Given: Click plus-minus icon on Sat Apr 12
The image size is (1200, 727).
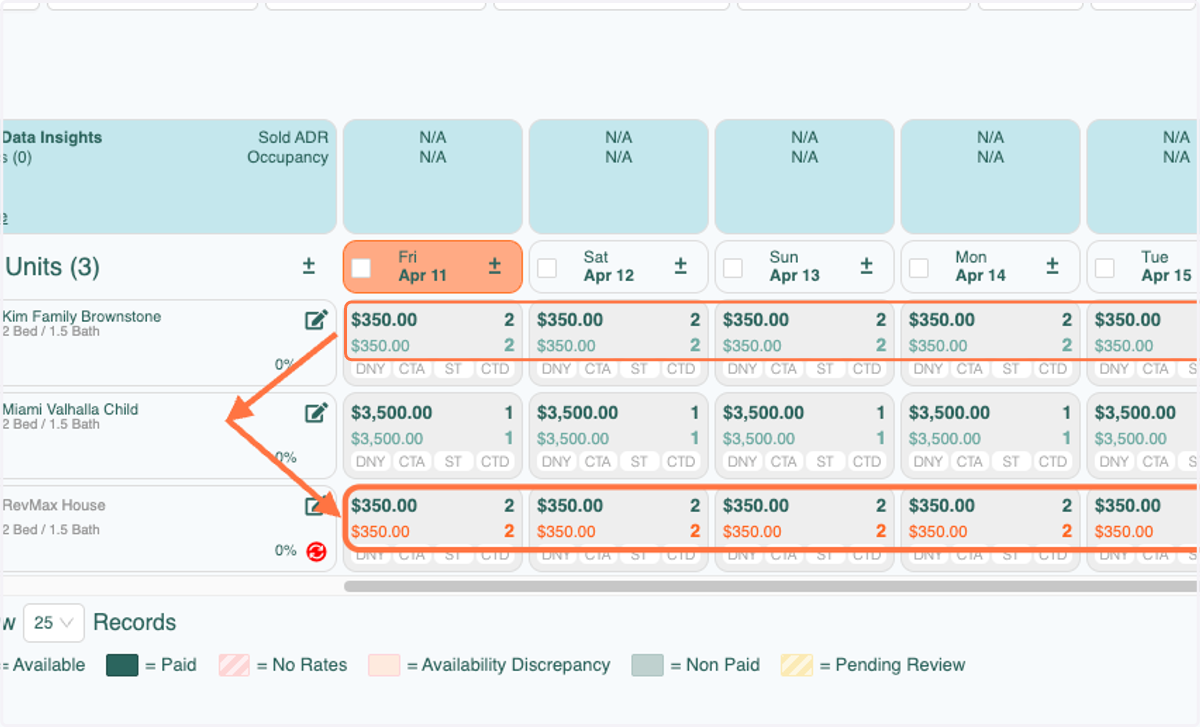Looking at the screenshot, I should (680, 266).
